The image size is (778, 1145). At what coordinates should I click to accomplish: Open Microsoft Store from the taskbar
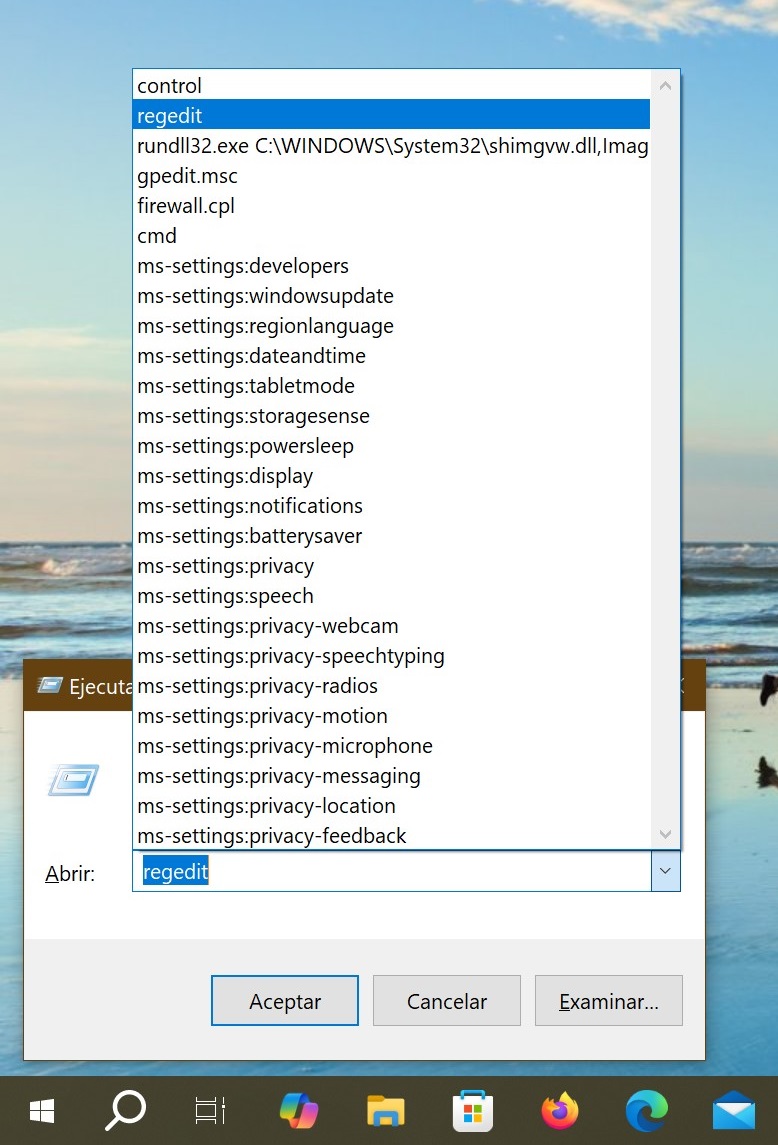473,1111
